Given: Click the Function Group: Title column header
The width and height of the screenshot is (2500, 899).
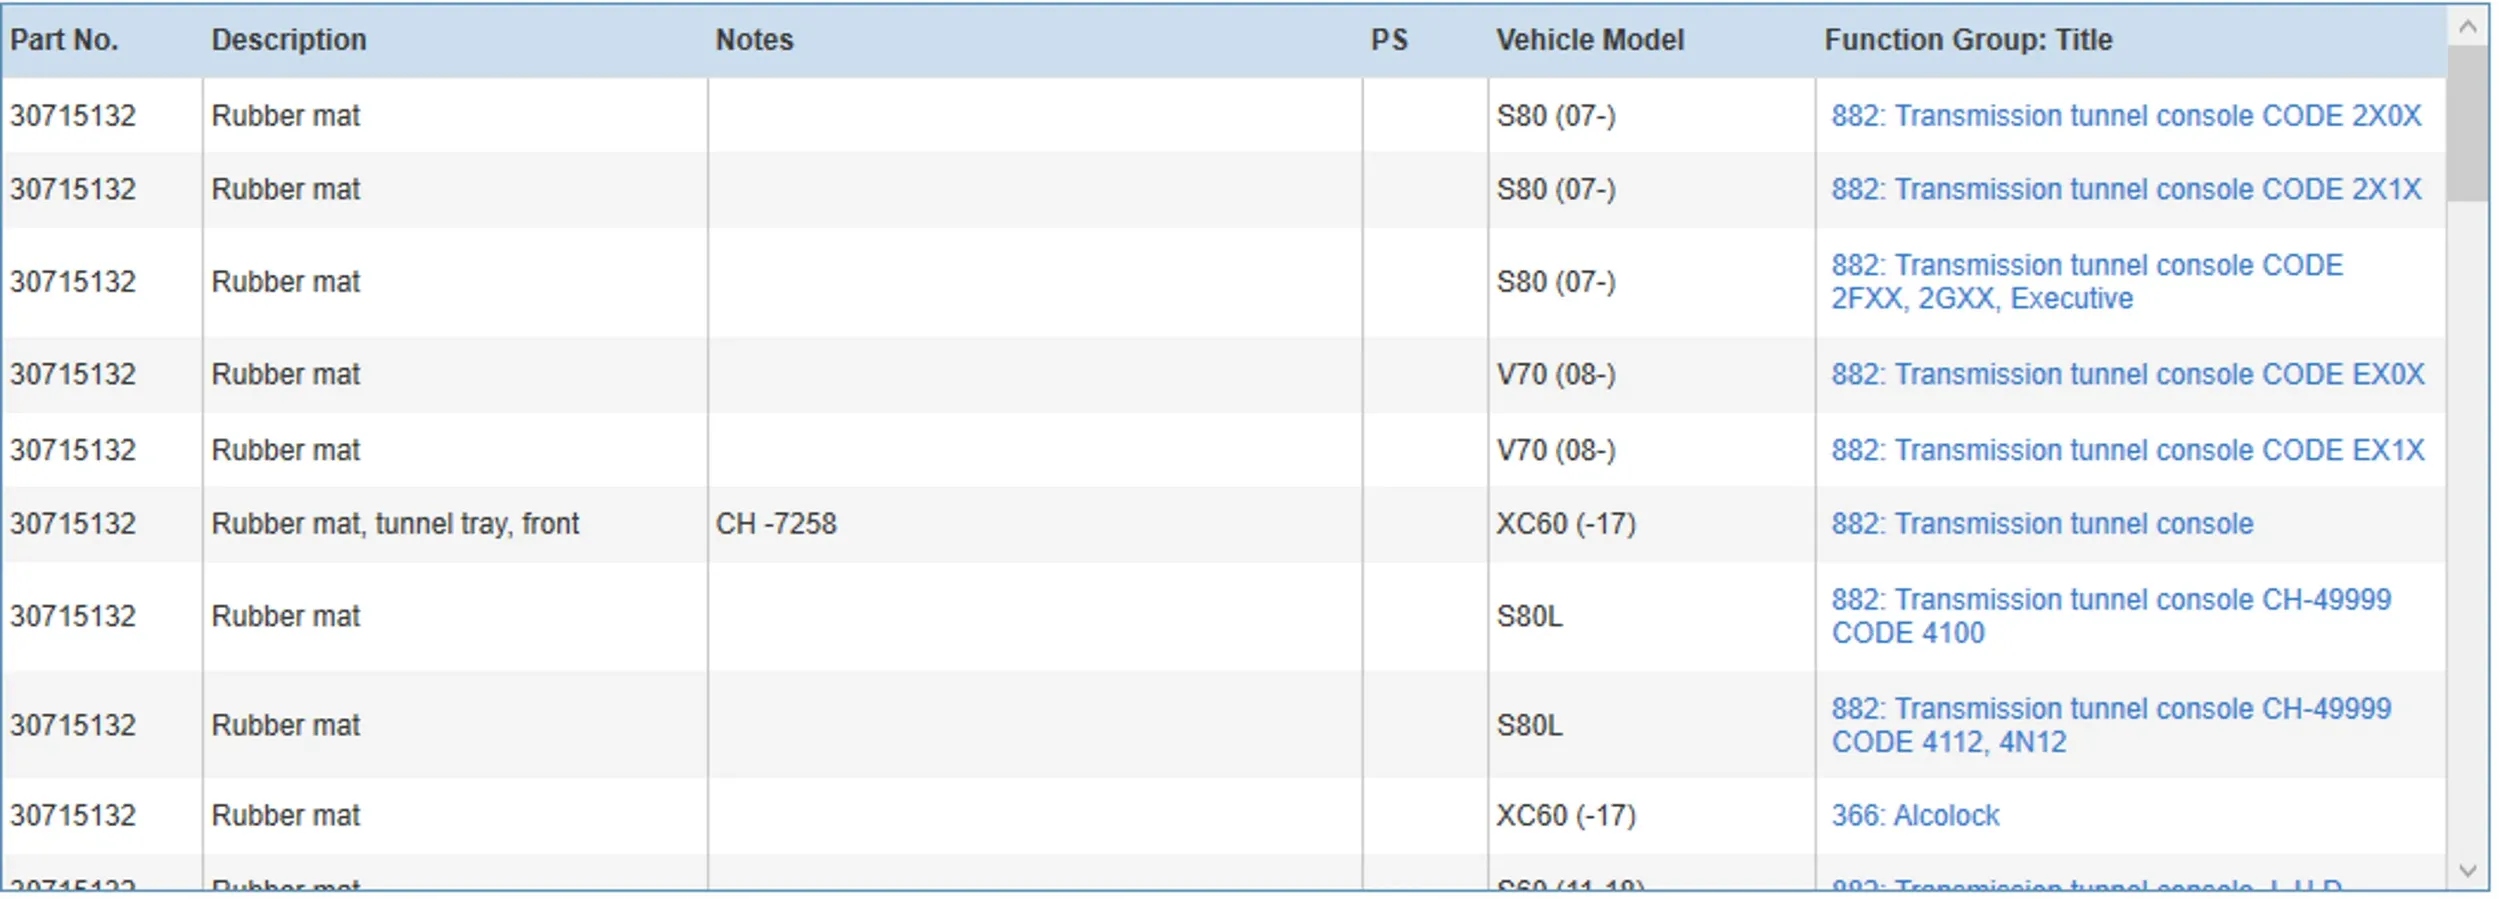Looking at the screenshot, I should point(1967,40).
